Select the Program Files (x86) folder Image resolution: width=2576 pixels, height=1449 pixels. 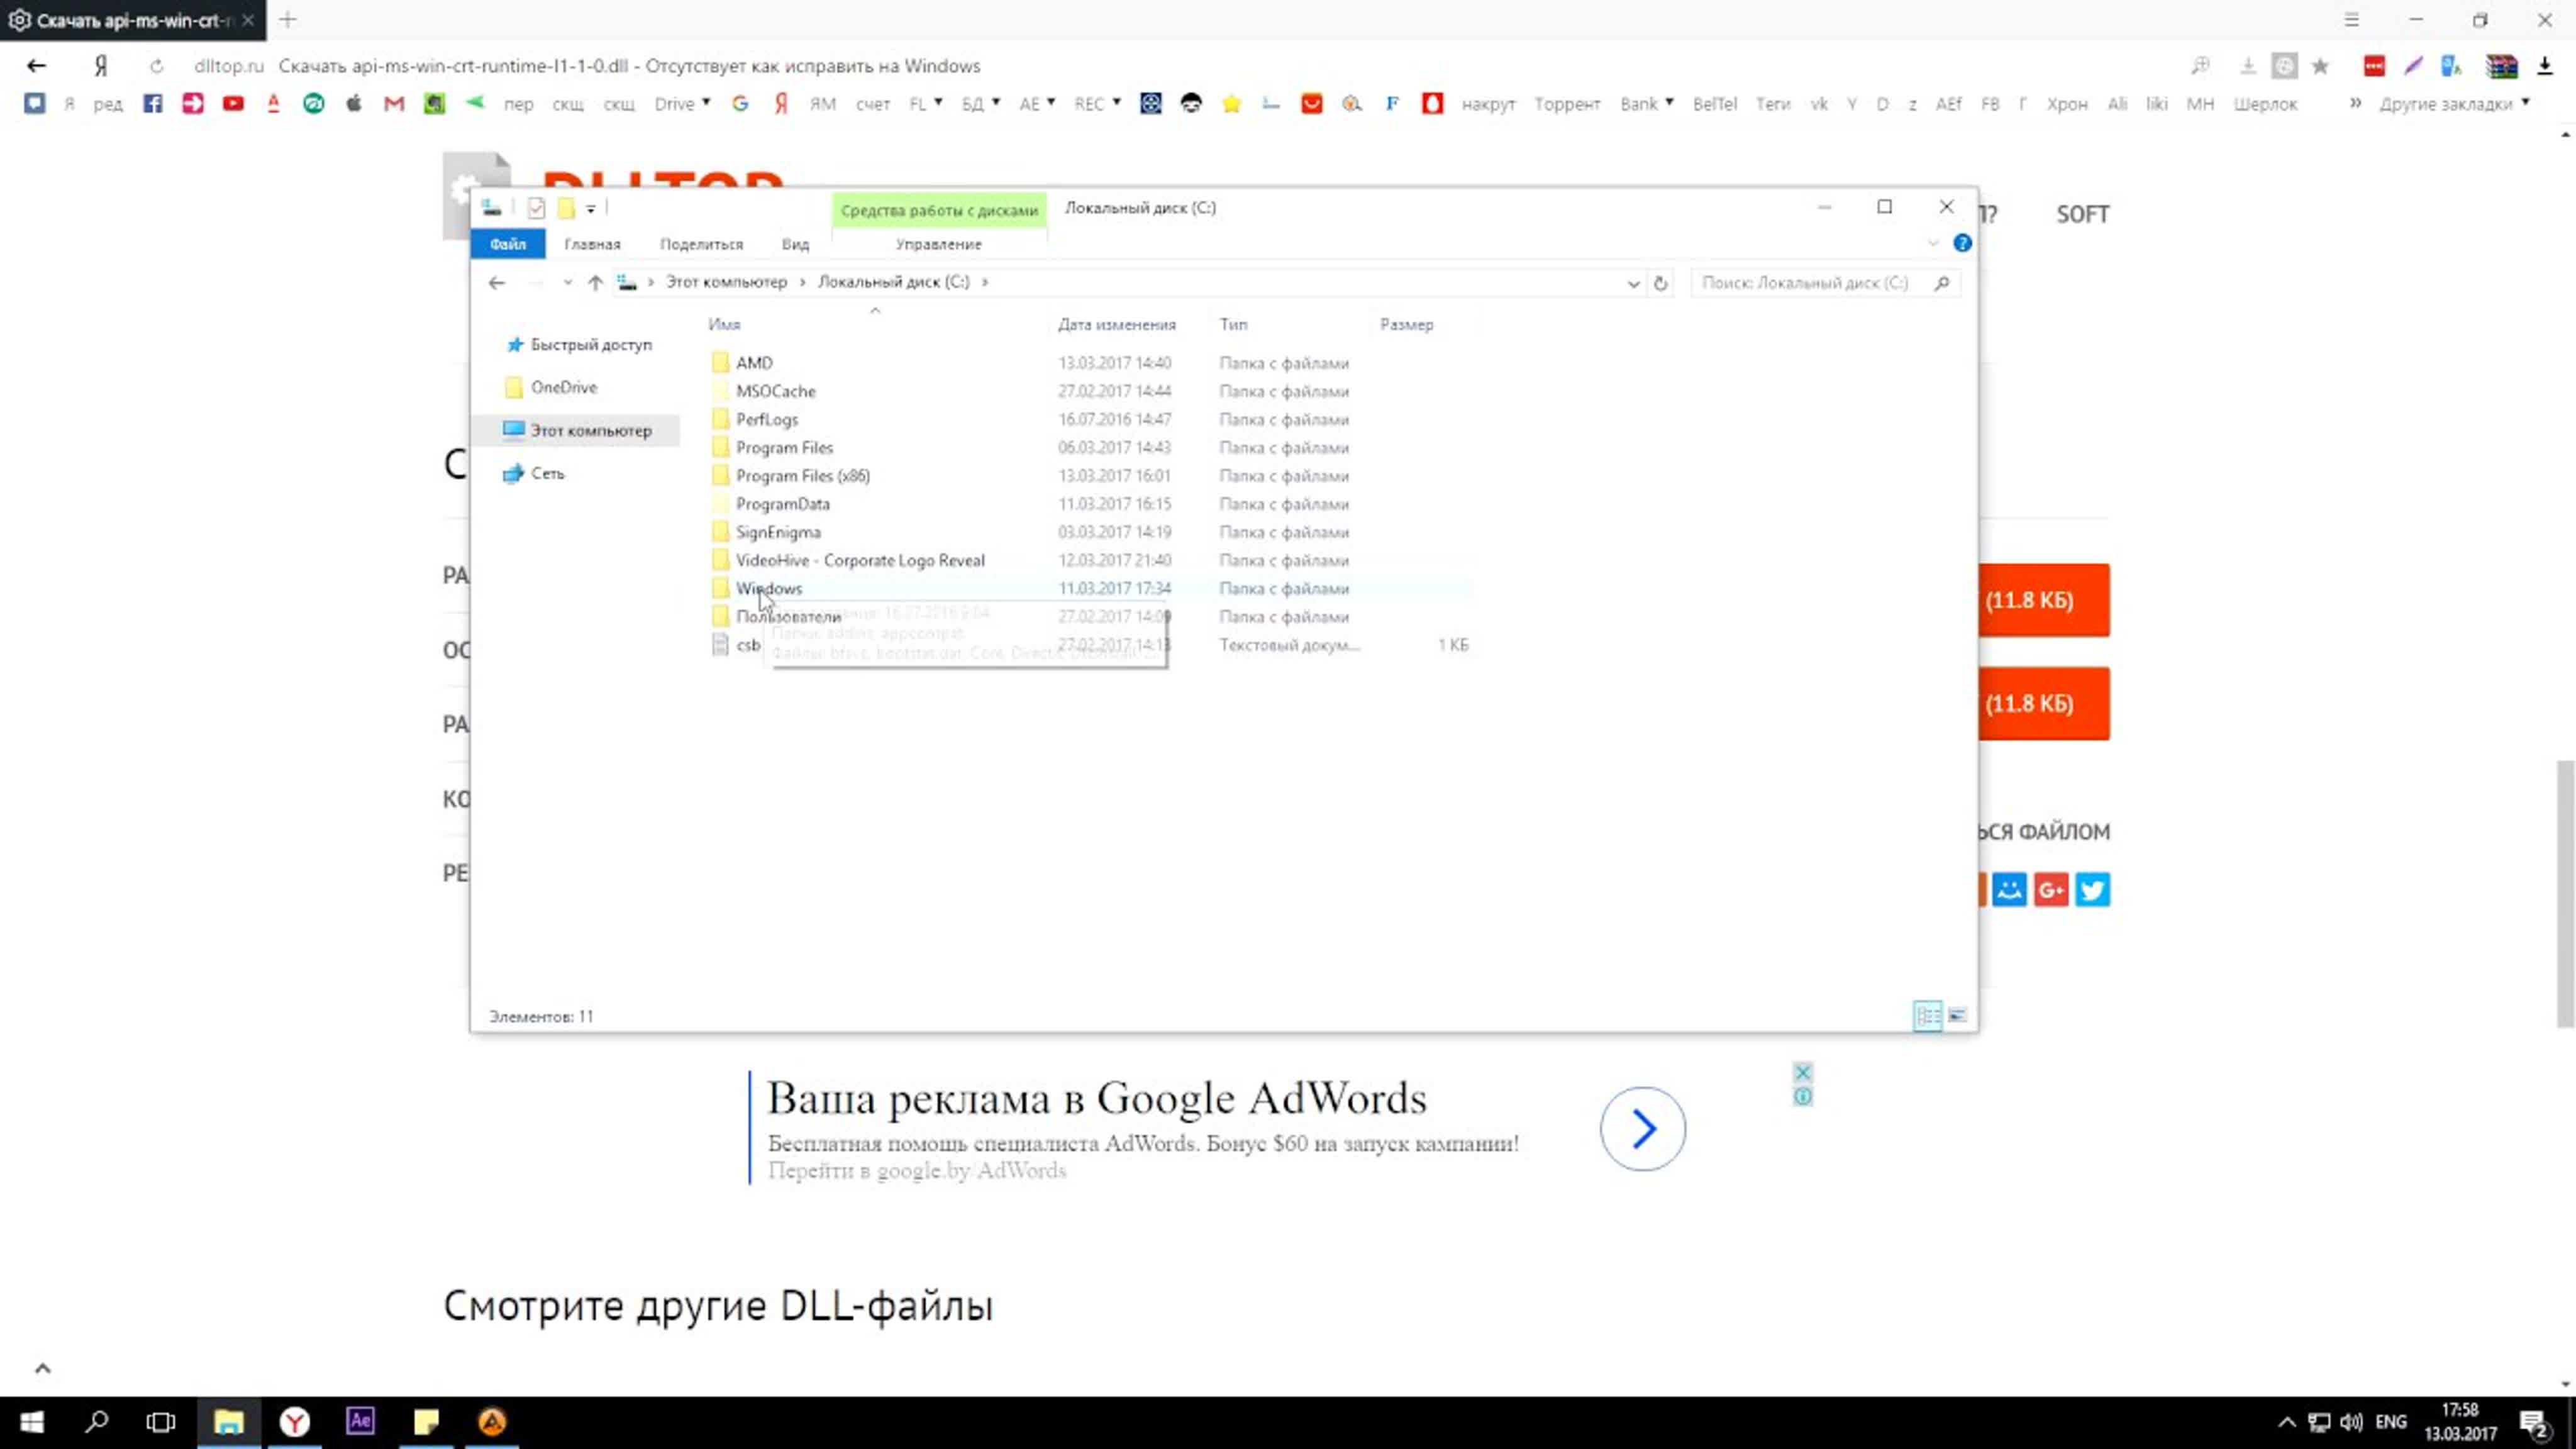click(803, 476)
